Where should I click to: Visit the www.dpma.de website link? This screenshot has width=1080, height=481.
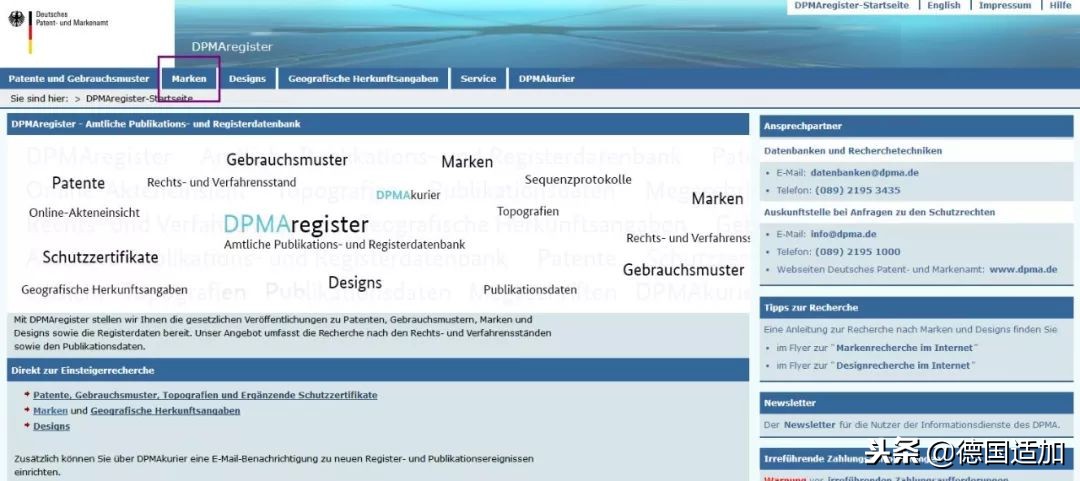tap(1023, 269)
